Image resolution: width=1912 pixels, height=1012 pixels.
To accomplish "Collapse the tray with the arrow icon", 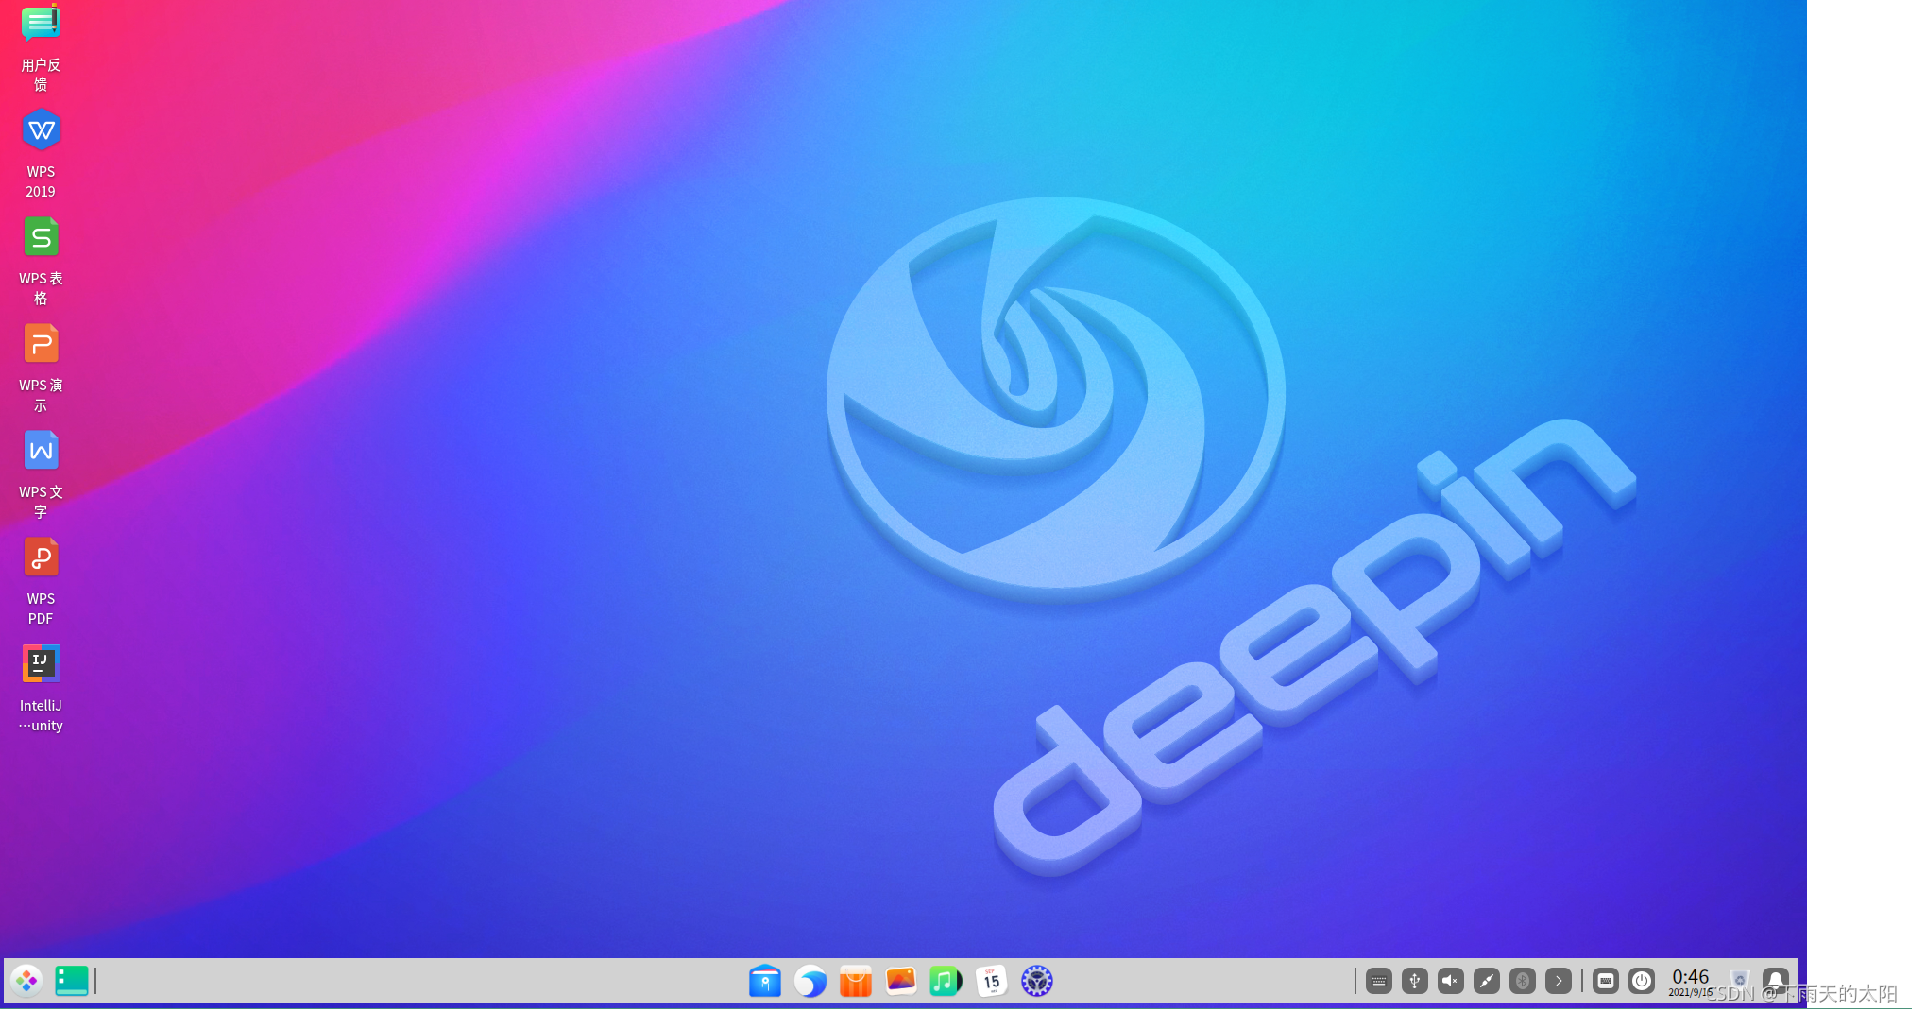I will (1558, 981).
